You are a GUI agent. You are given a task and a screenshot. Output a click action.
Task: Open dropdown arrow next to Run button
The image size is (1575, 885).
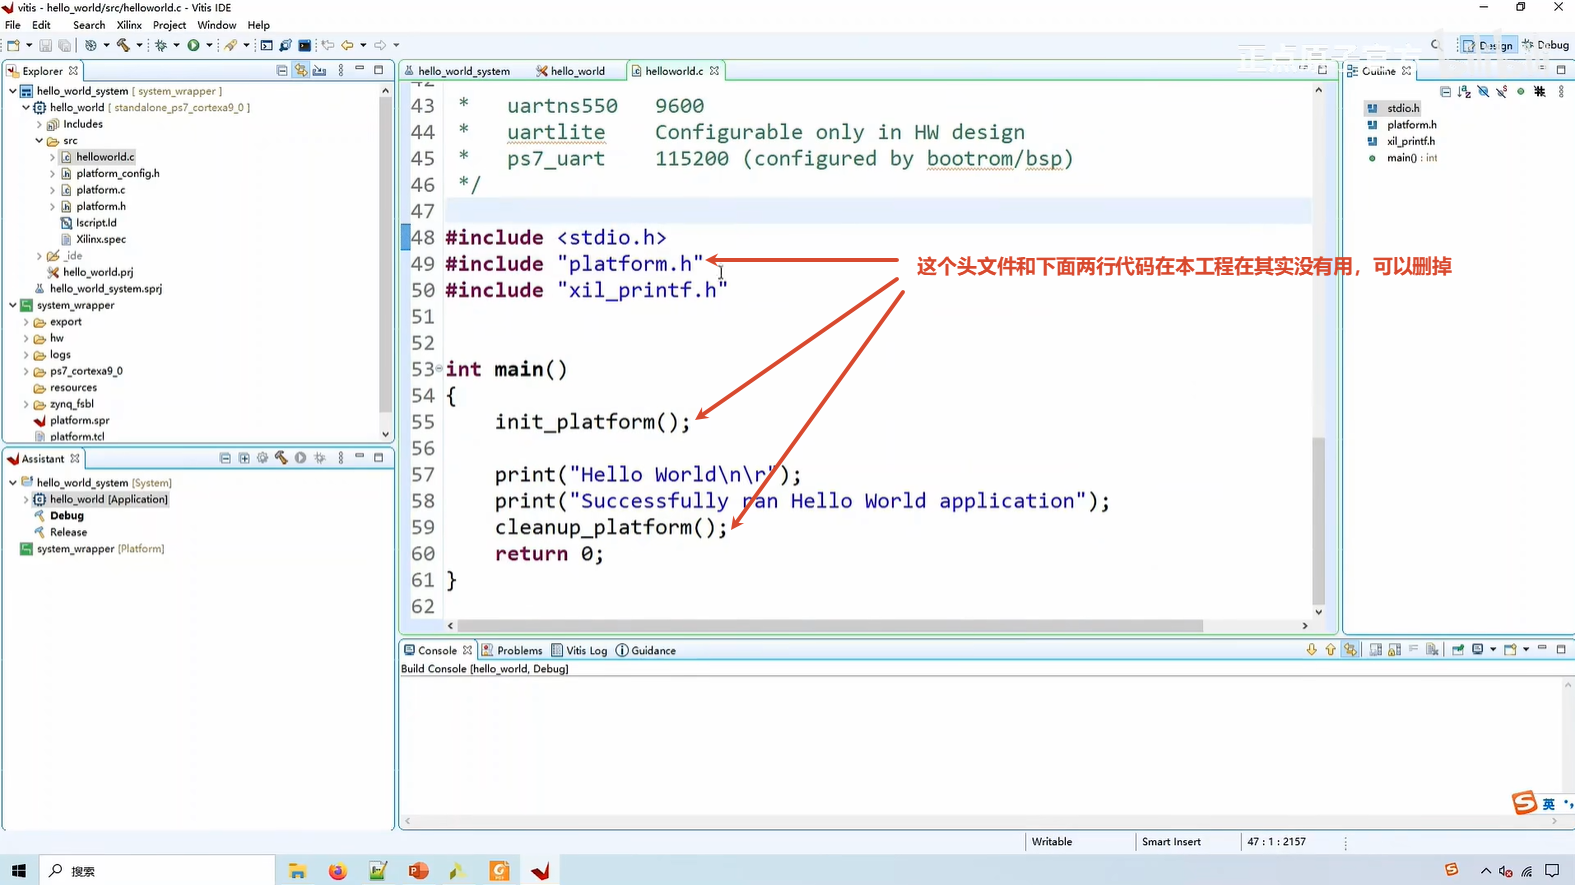click(209, 45)
